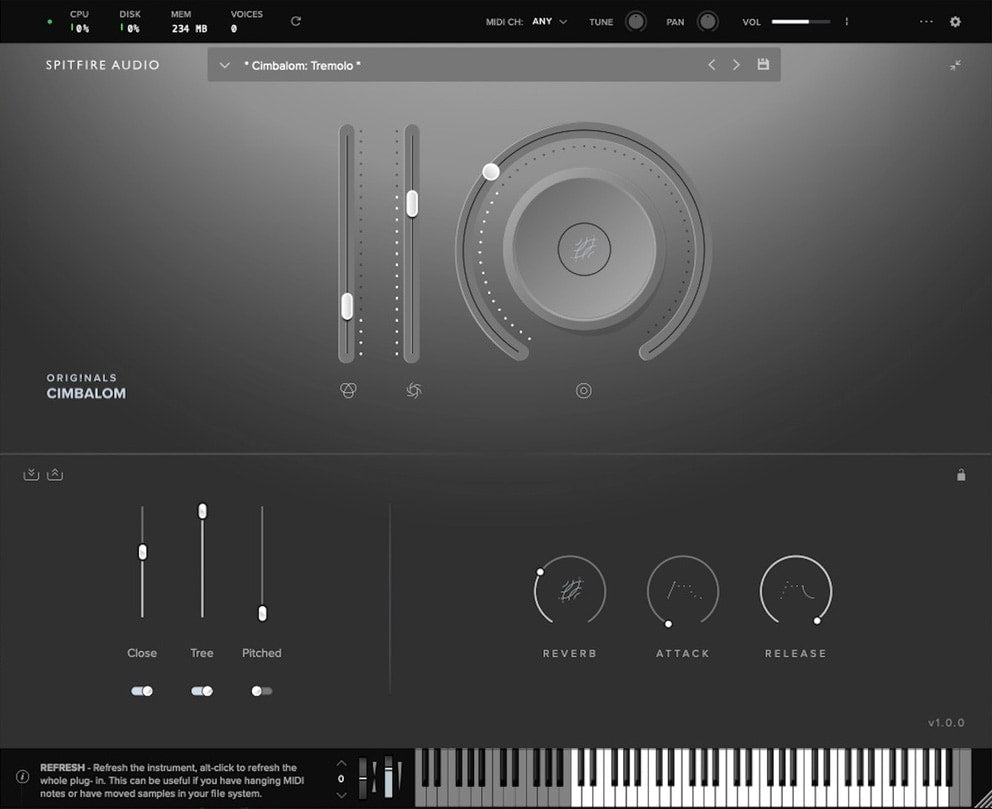Open the settings gear icon

tap(955, 21)
